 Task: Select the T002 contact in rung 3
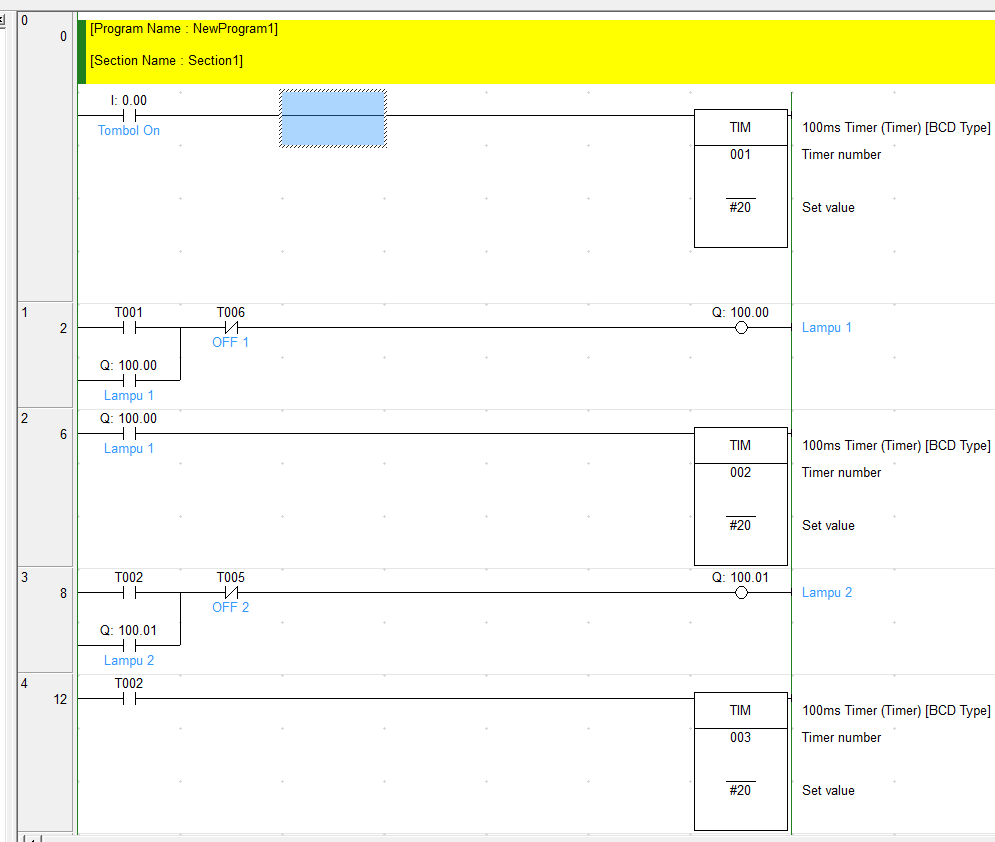pos(129,593)
